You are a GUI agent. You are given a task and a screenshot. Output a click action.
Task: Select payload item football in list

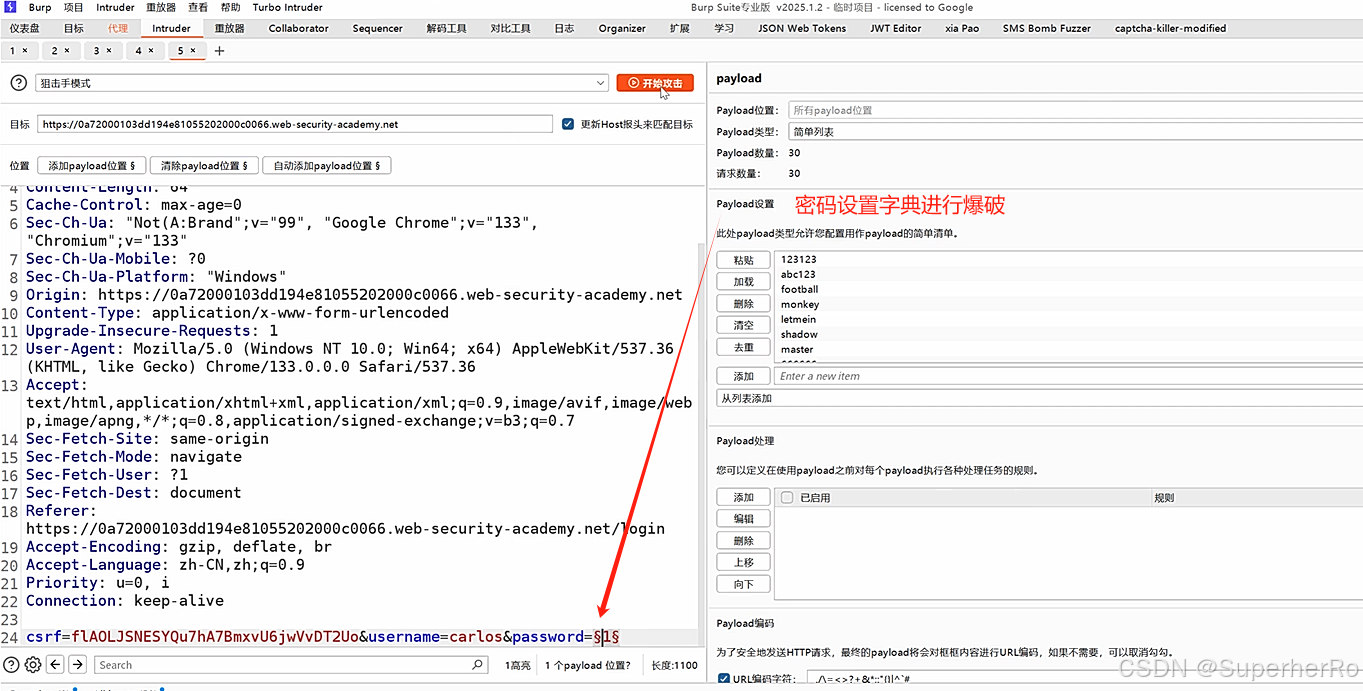coord(1069,289)
